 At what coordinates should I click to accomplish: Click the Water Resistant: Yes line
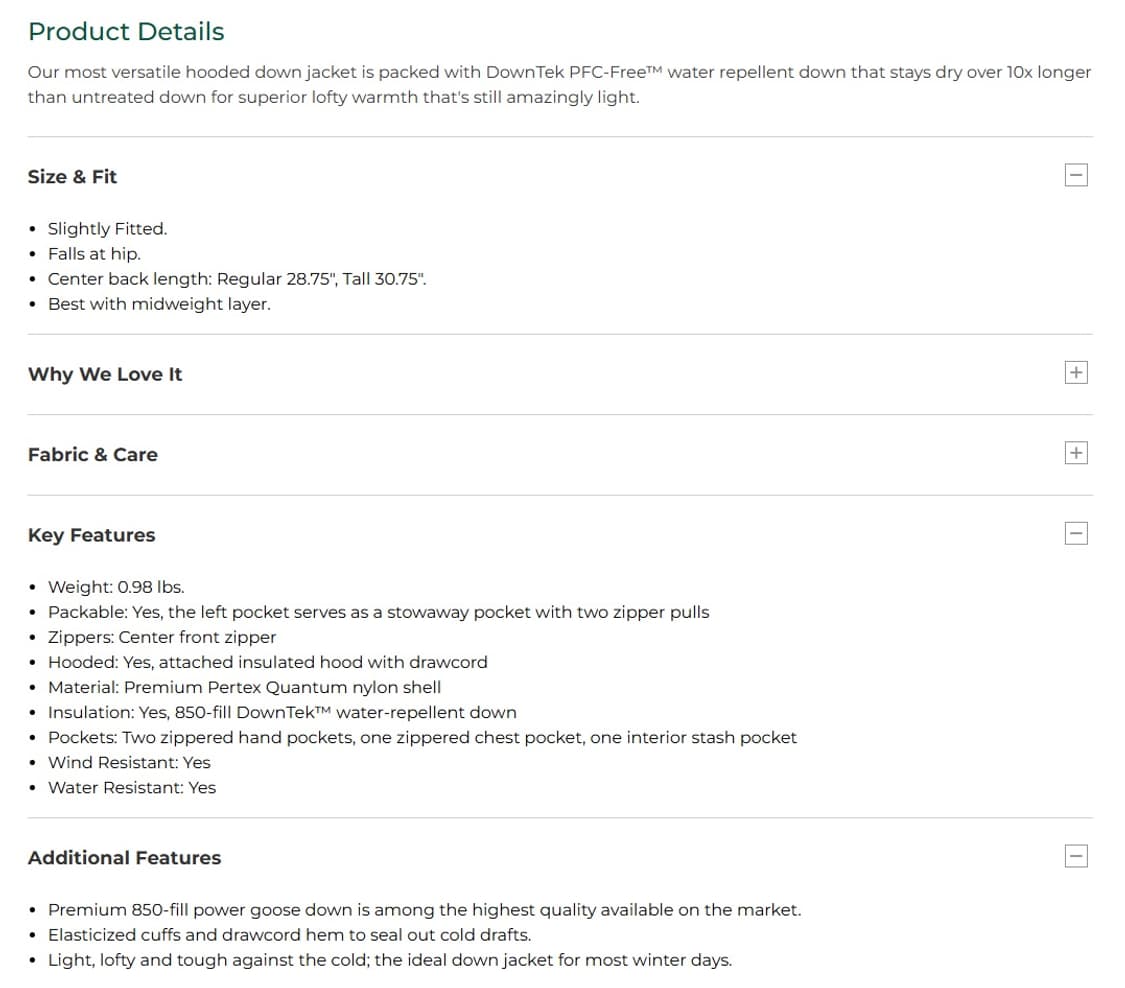[132, 787]
